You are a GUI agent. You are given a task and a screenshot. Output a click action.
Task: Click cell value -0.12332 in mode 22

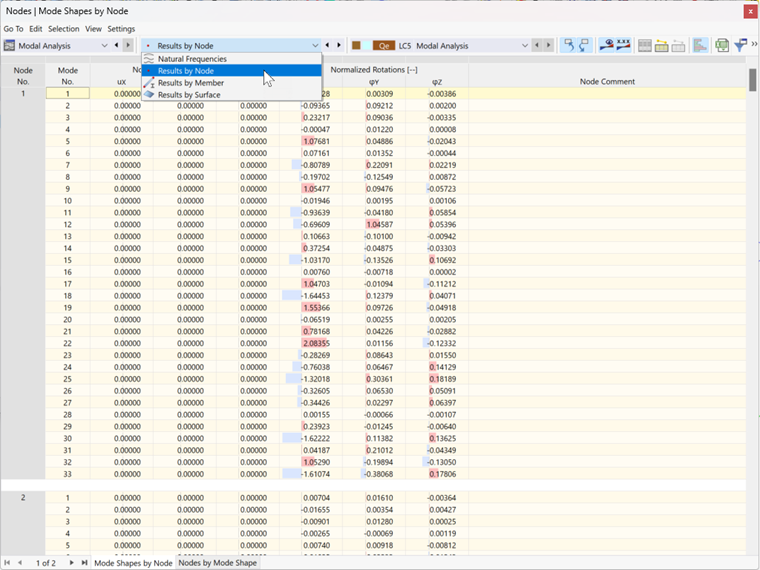coord(437,343)
